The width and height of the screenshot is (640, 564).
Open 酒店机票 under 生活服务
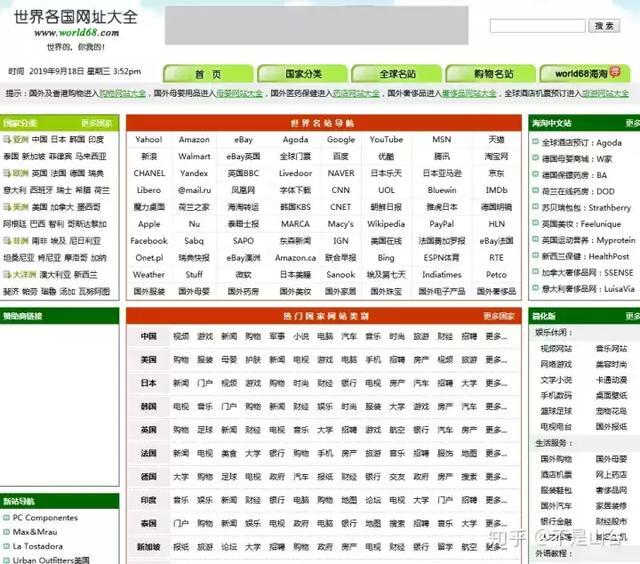[x=556, y=475]
